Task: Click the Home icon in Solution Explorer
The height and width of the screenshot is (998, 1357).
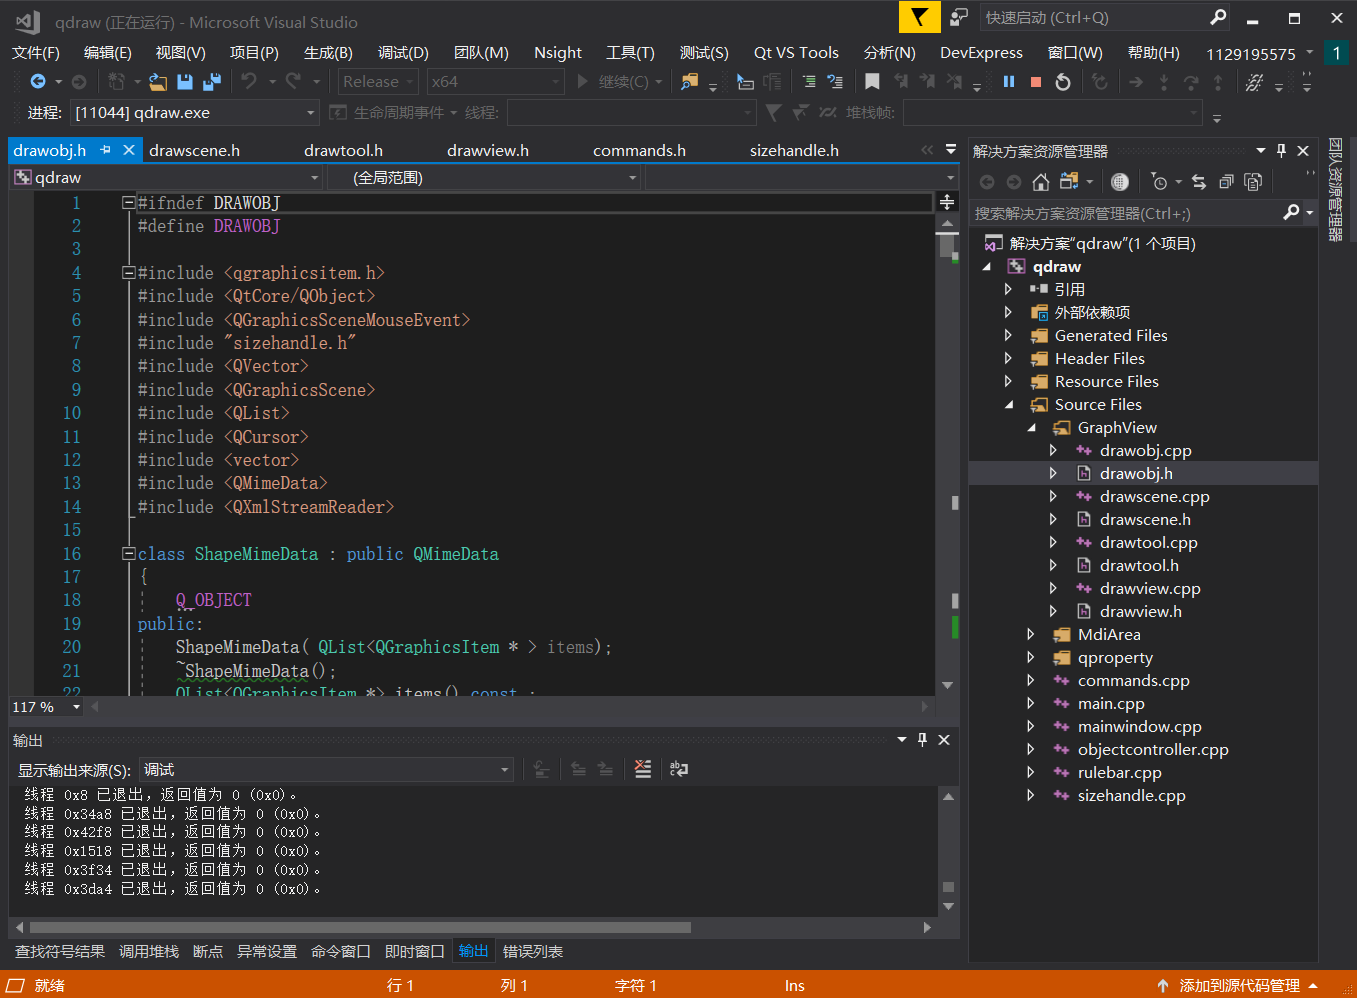Action: tap(1041, 181)
